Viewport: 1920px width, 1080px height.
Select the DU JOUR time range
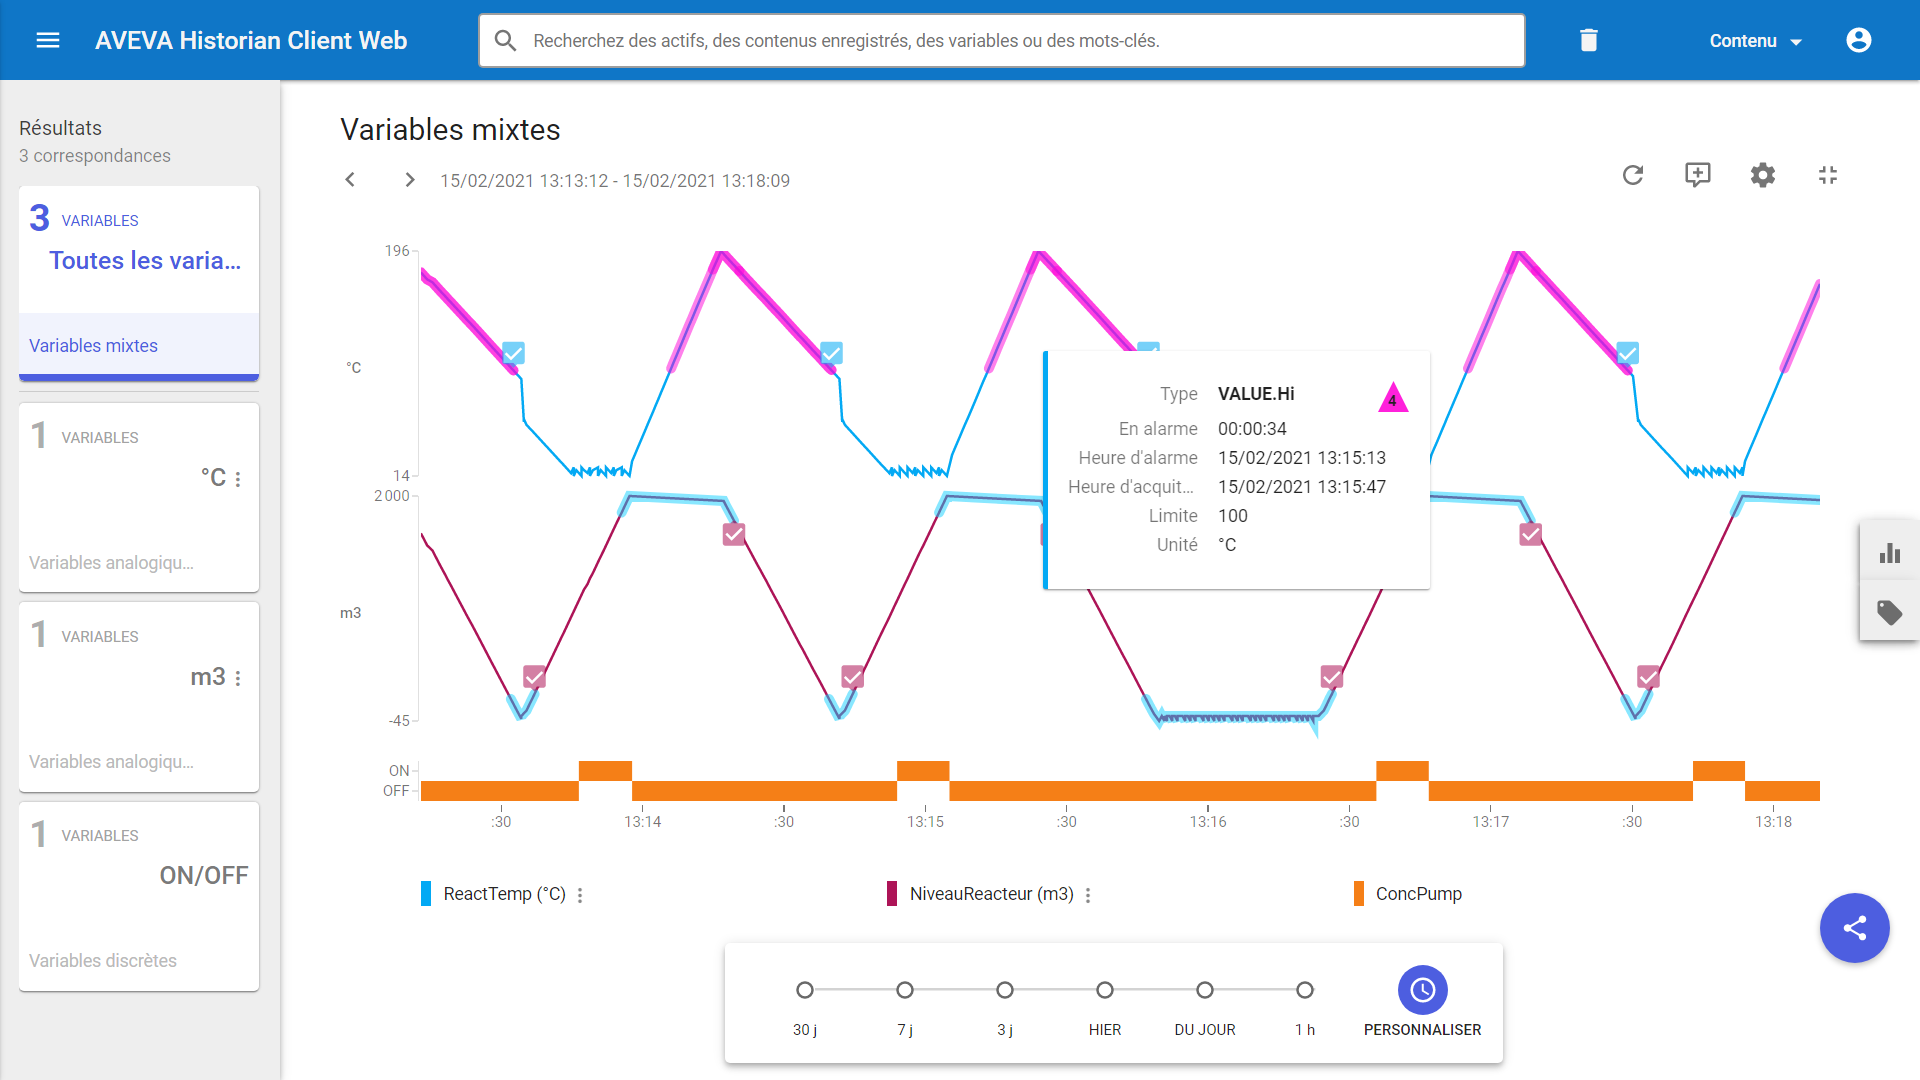click(x=1205, y=990)
